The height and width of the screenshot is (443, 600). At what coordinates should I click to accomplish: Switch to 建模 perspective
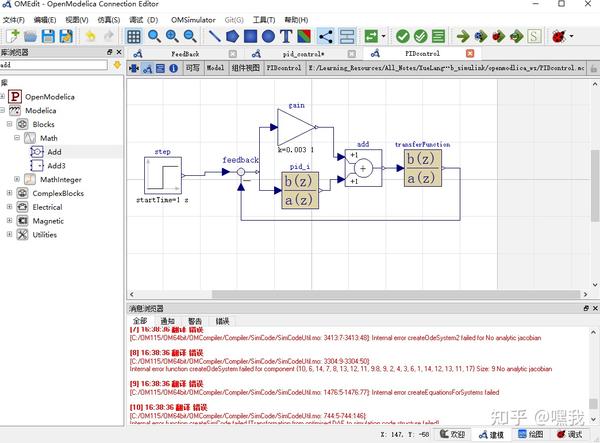pos(491,435)
